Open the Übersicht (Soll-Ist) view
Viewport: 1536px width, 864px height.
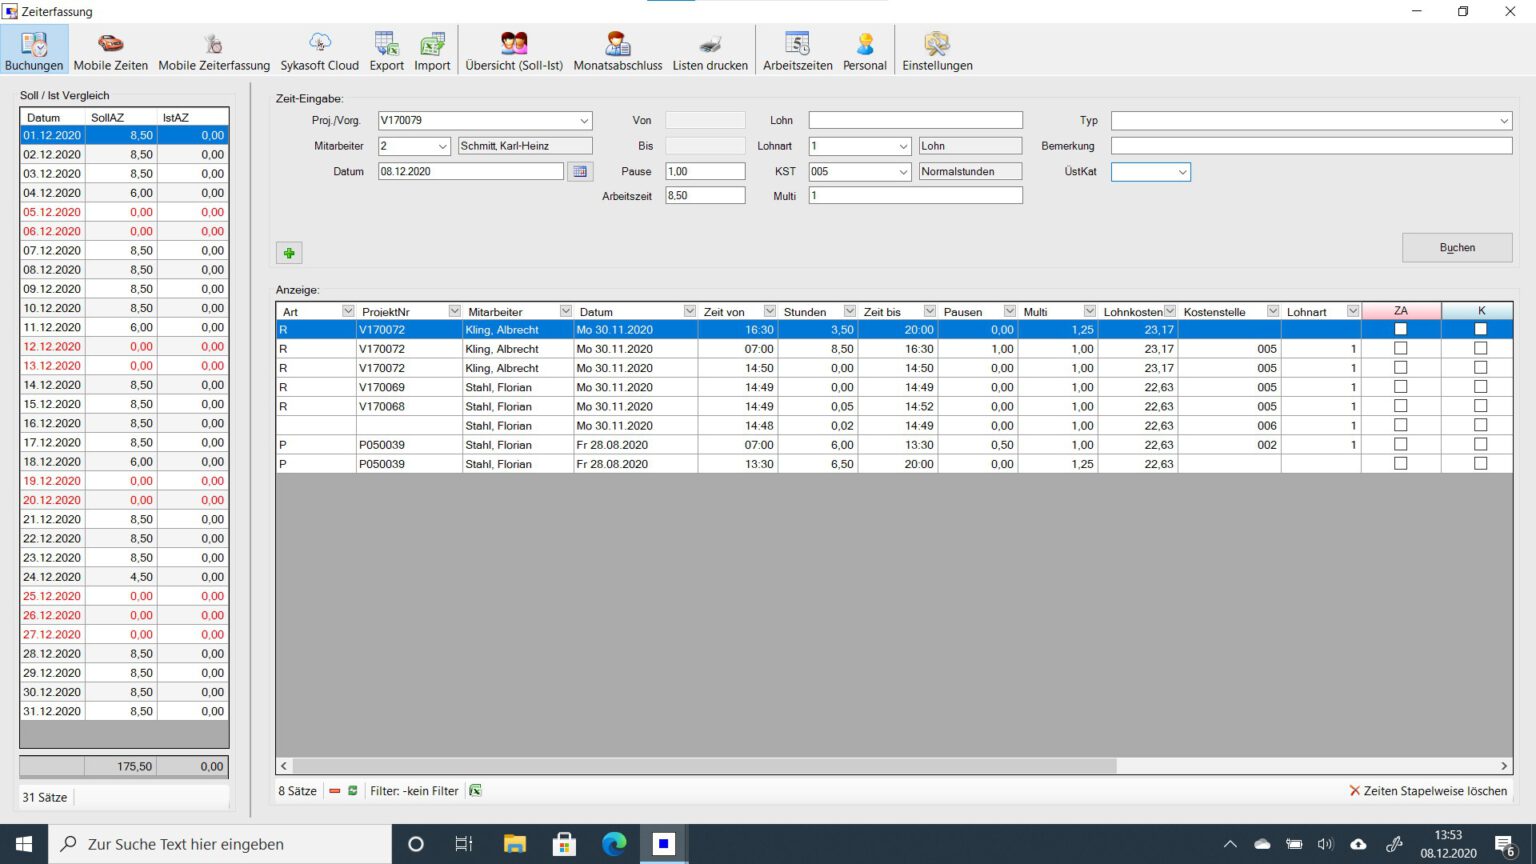[x=513, y=51]
